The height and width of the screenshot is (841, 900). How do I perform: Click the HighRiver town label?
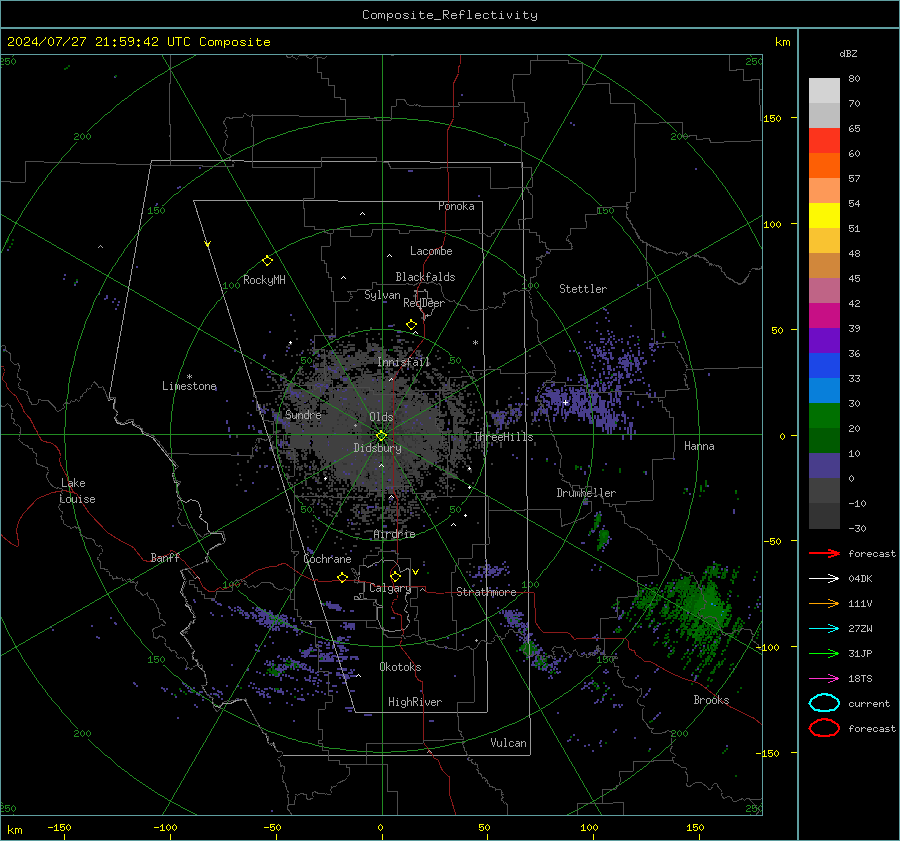coord(415,702)
